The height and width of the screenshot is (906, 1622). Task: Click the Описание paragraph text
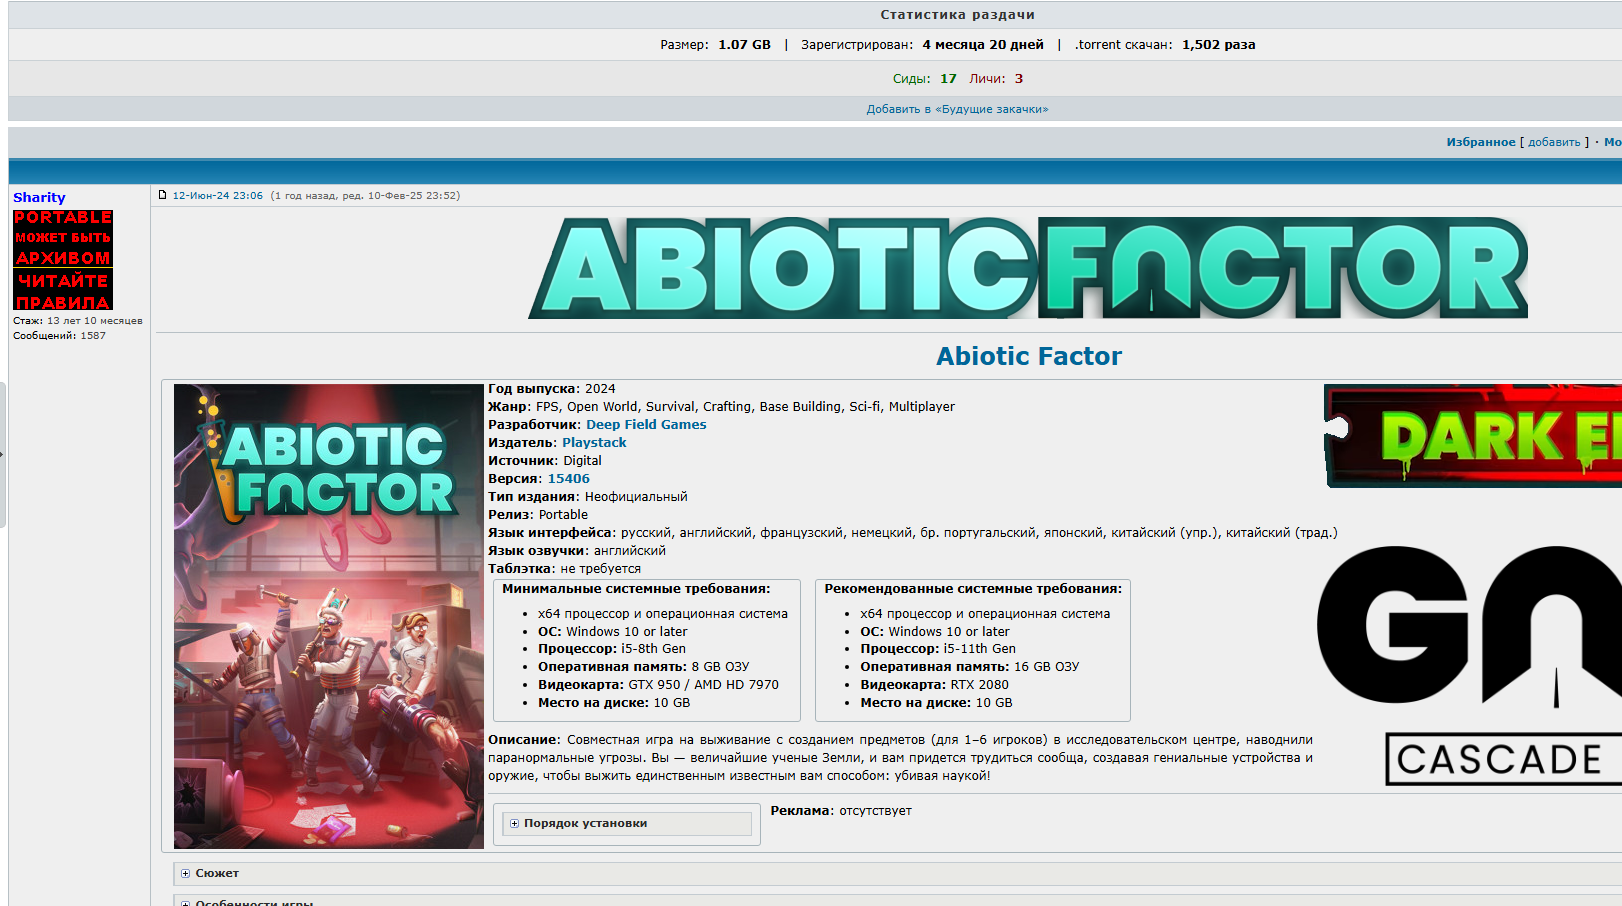[900, 758]
